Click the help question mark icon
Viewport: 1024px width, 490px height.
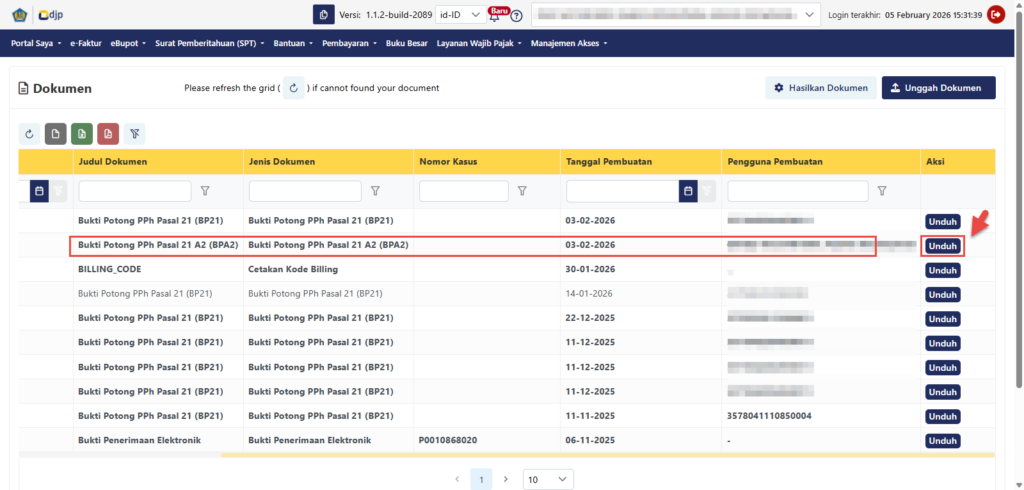coord(516,16)
